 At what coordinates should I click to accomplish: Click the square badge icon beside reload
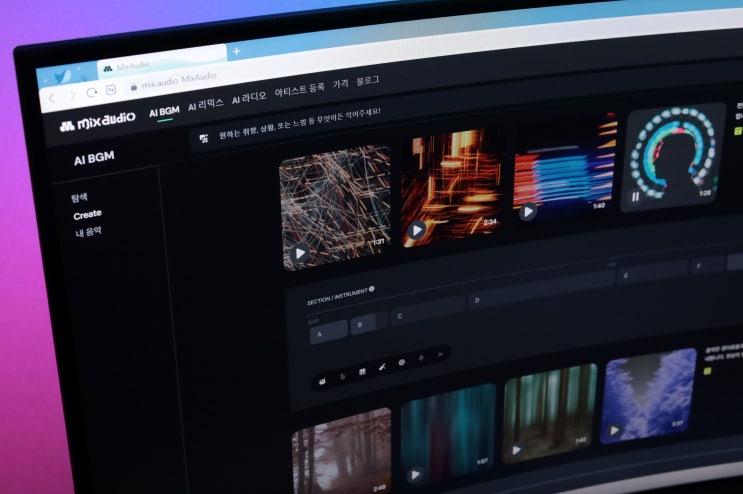pos(110,90)
